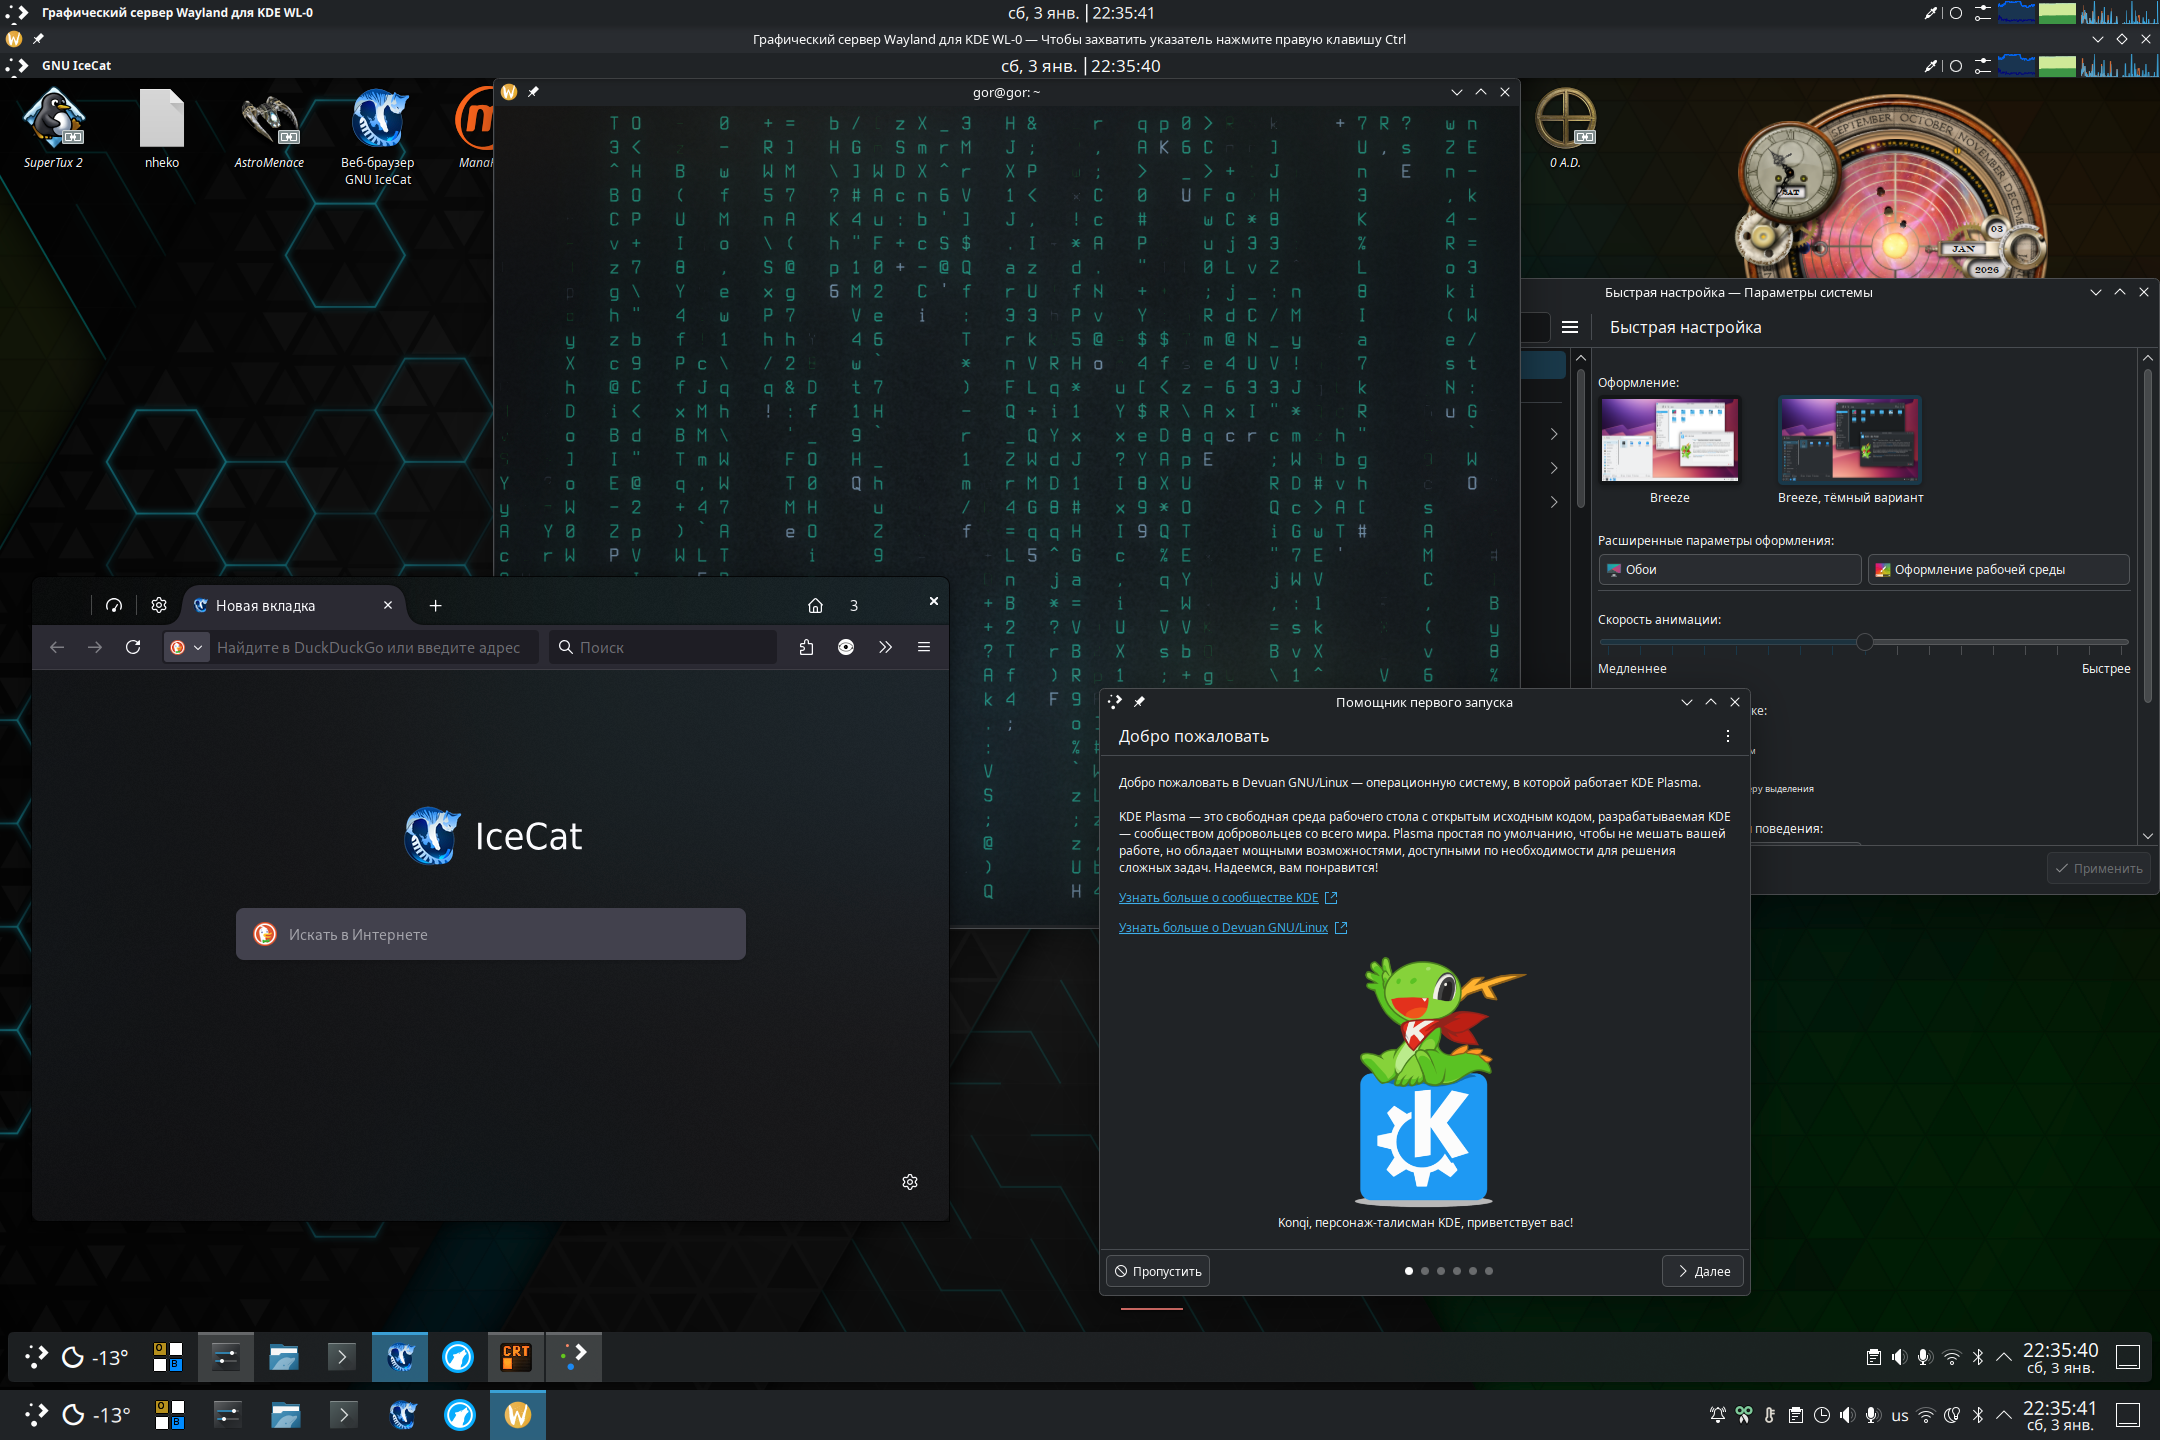The image size is (2160, 1440).
Task: Click the Далее button
Action: pos(1703,1271)
